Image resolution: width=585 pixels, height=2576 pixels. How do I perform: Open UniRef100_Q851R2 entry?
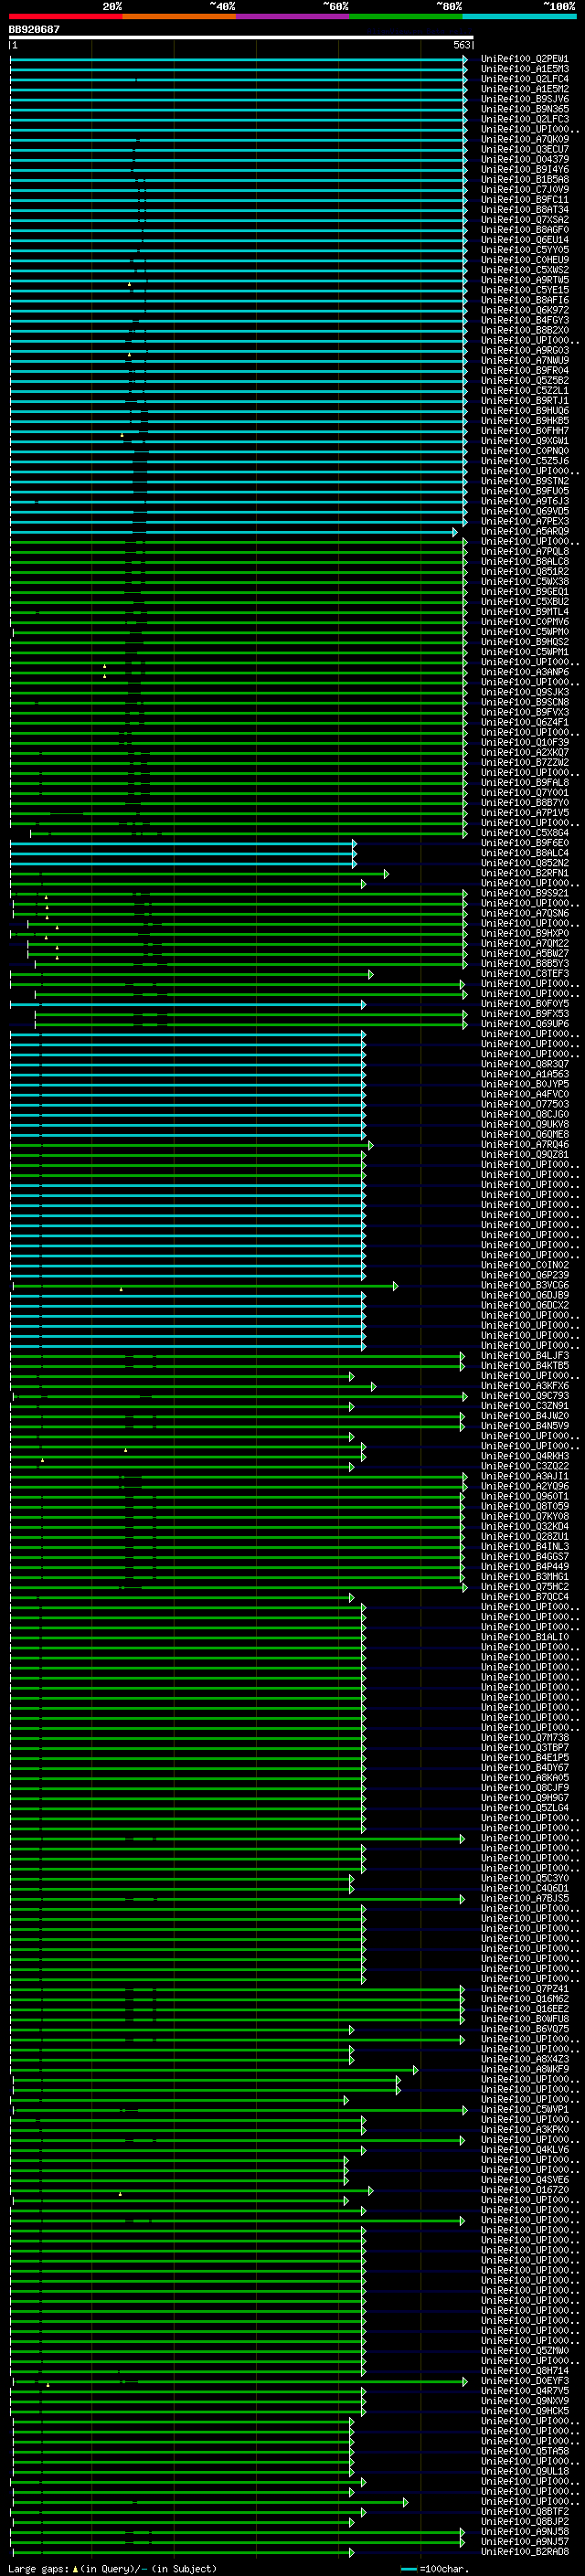[x=524, y=571]
